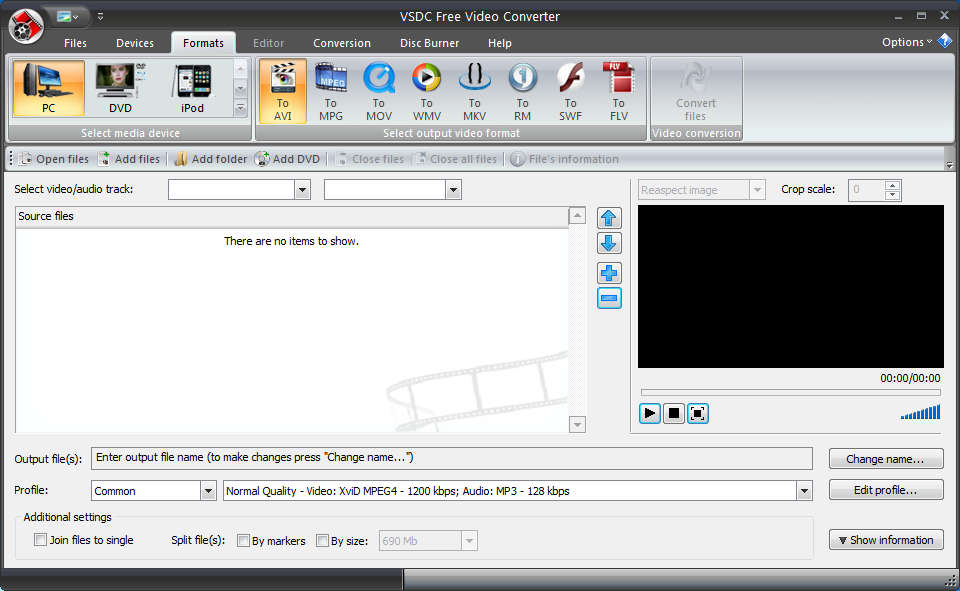Click Open files in the toolbar

pyautogui.click(x=54, y=159)
